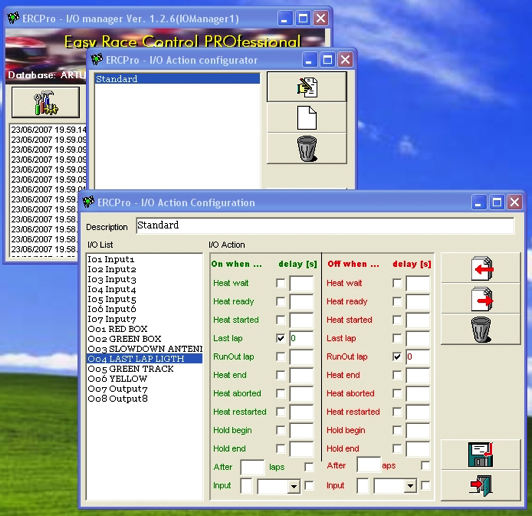Click the red left-arrow document icon
The height and width of the screenshot is (516, 532).
coord(480,268)
